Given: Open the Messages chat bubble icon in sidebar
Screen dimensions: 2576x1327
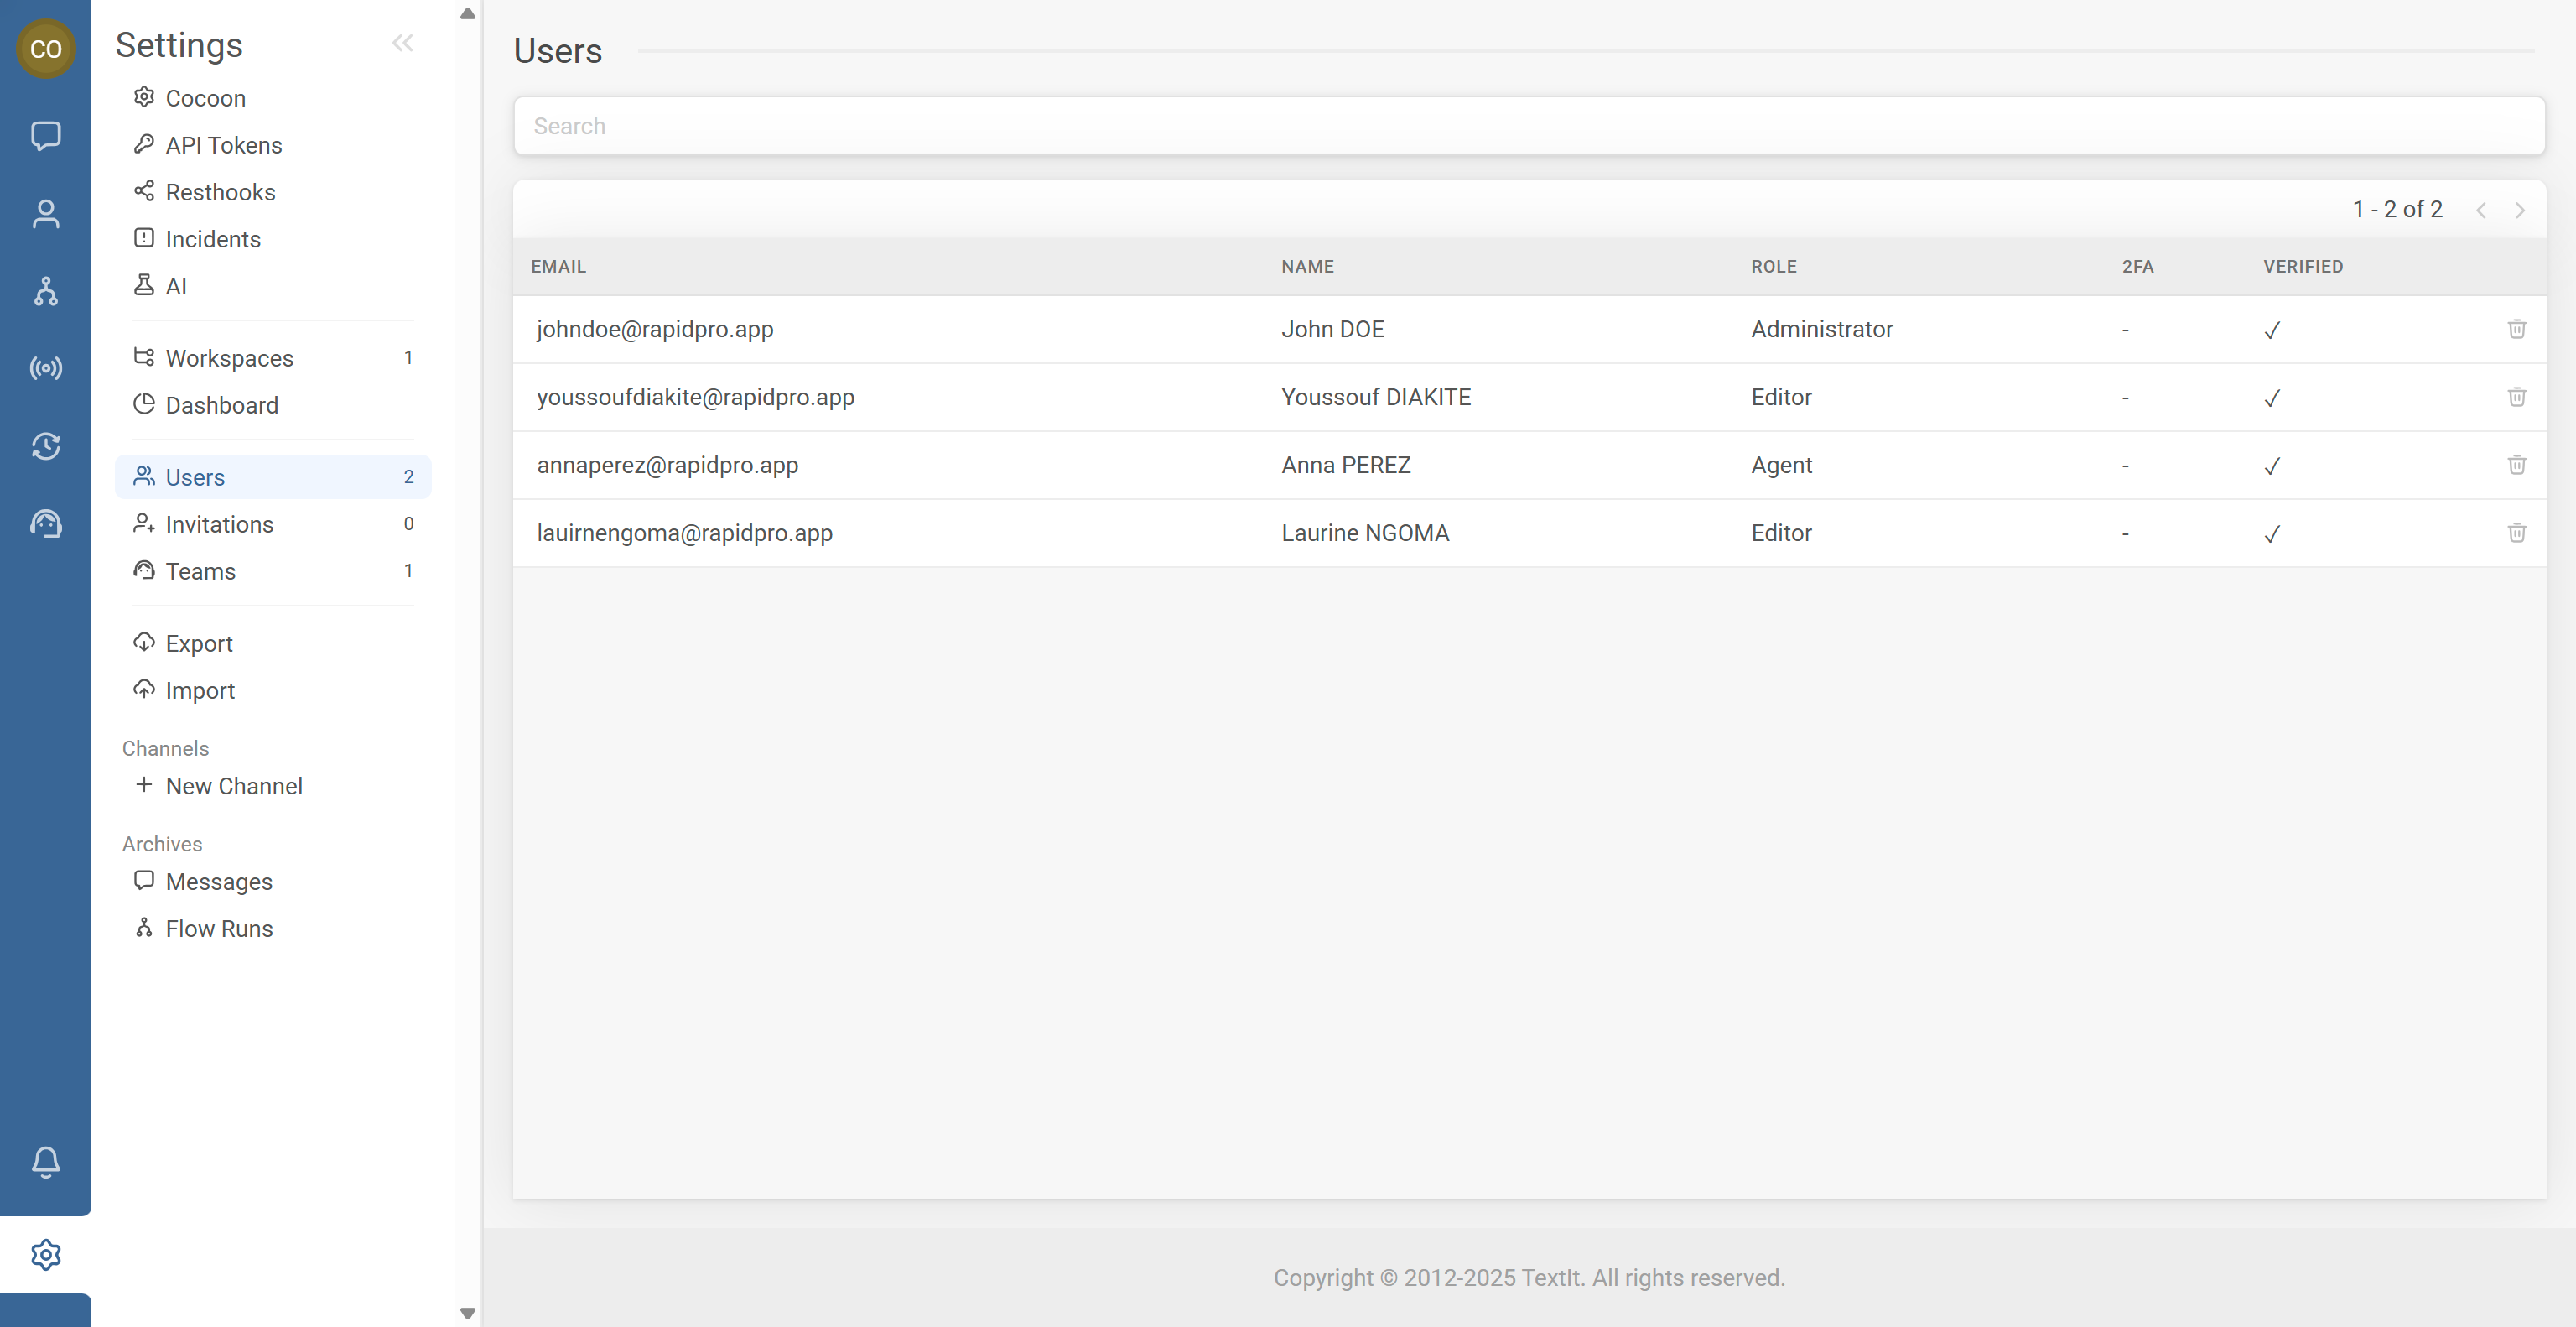Looking at the screenshot, I should point(46,137).
